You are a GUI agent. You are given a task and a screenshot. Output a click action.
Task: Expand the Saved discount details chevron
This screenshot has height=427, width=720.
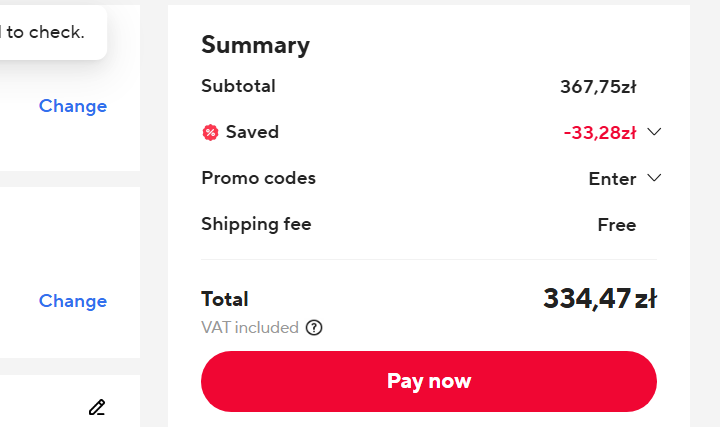pos(655,132)
